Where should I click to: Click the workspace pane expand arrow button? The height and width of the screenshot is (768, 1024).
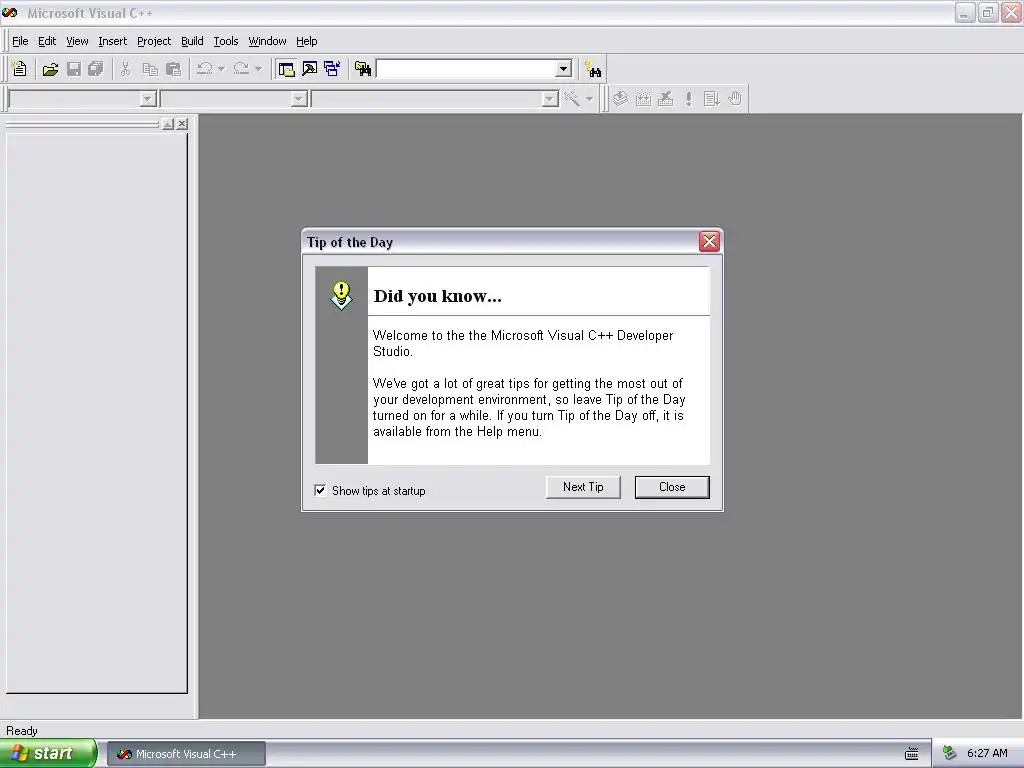[168, 123]
